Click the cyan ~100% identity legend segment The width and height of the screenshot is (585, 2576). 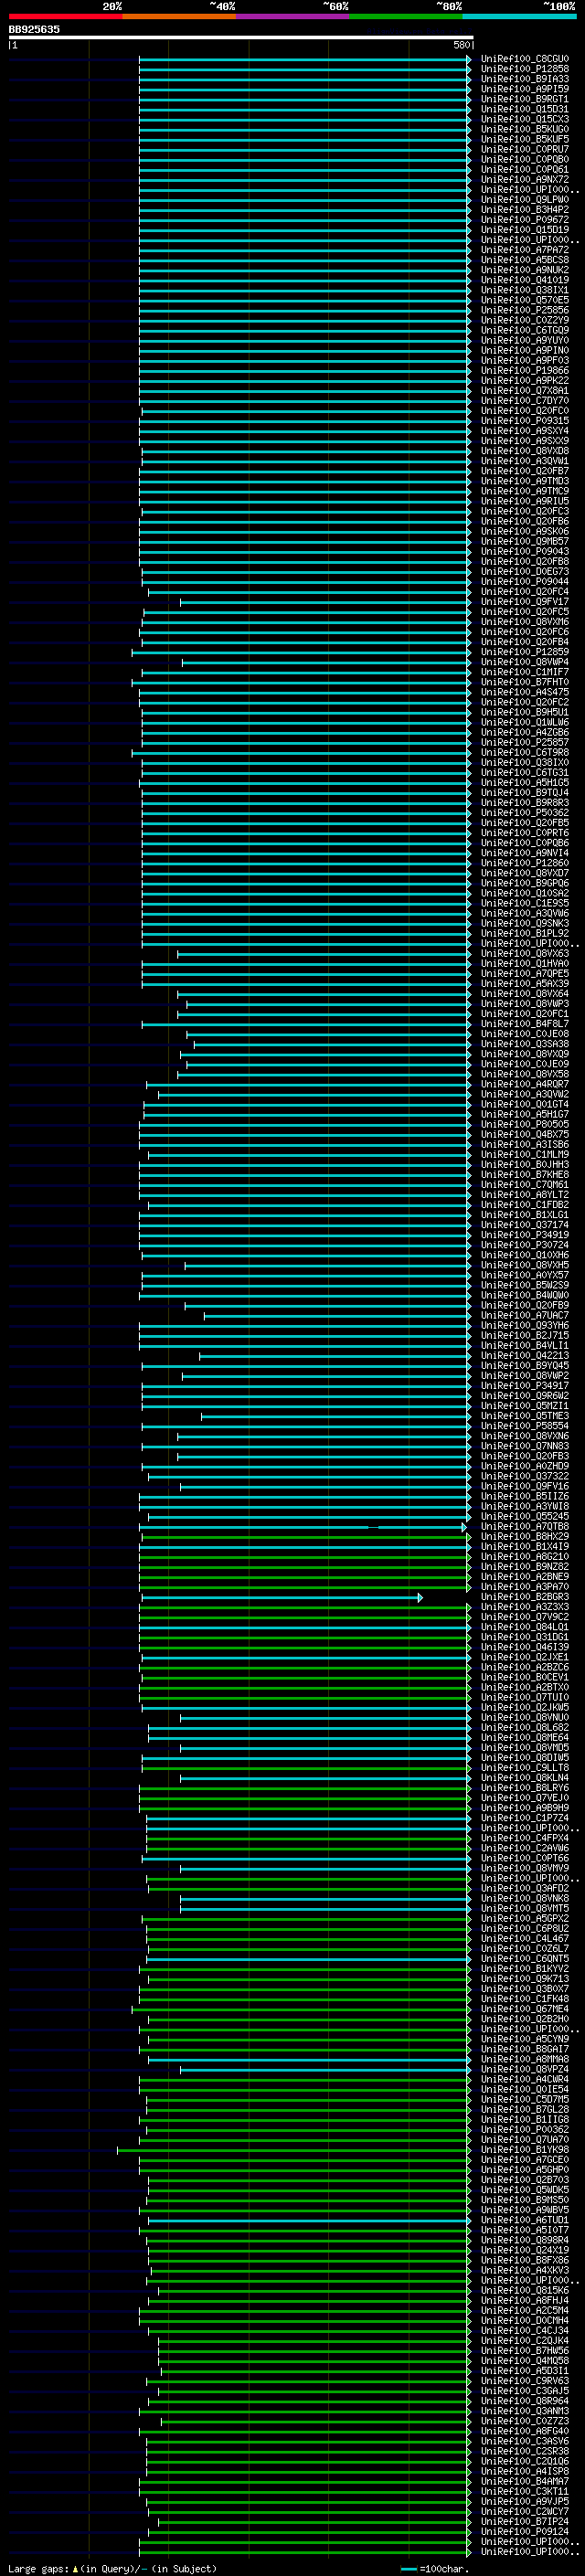point(519,16)
